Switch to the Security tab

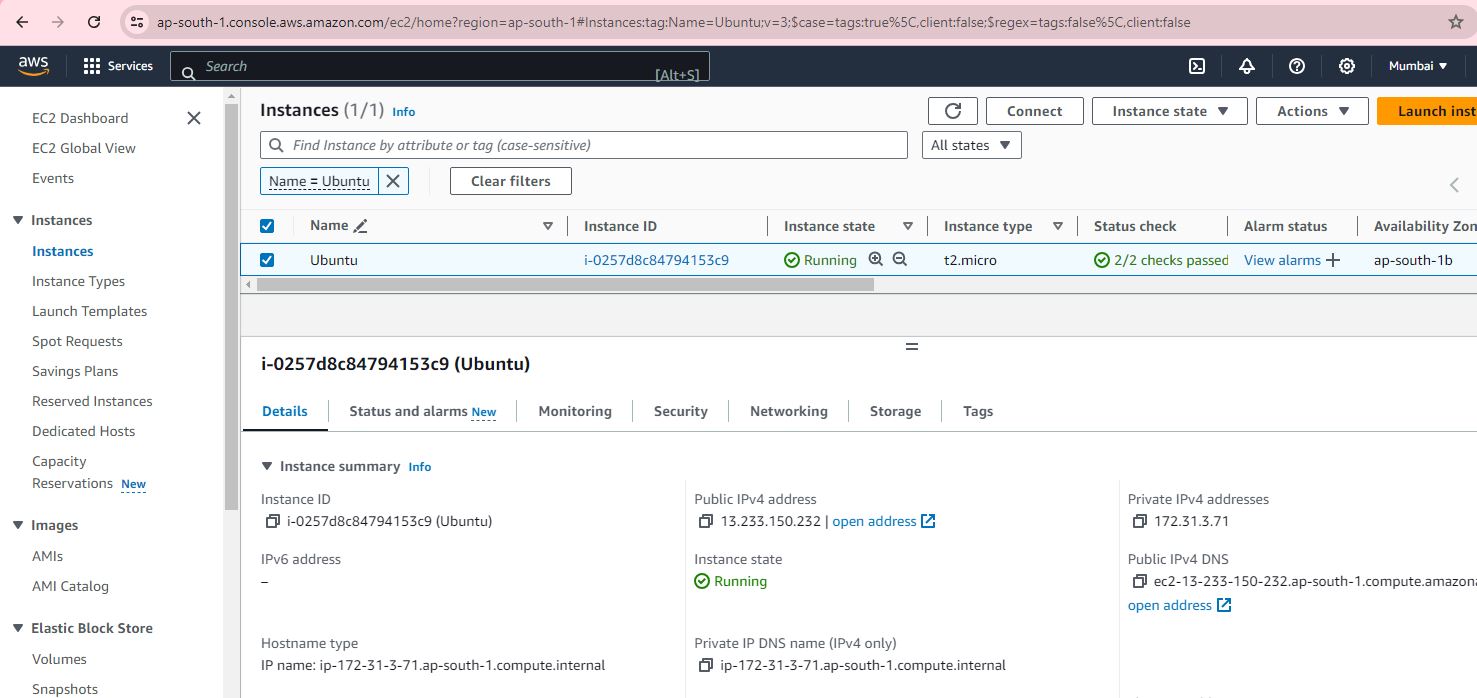coord(680,411)
